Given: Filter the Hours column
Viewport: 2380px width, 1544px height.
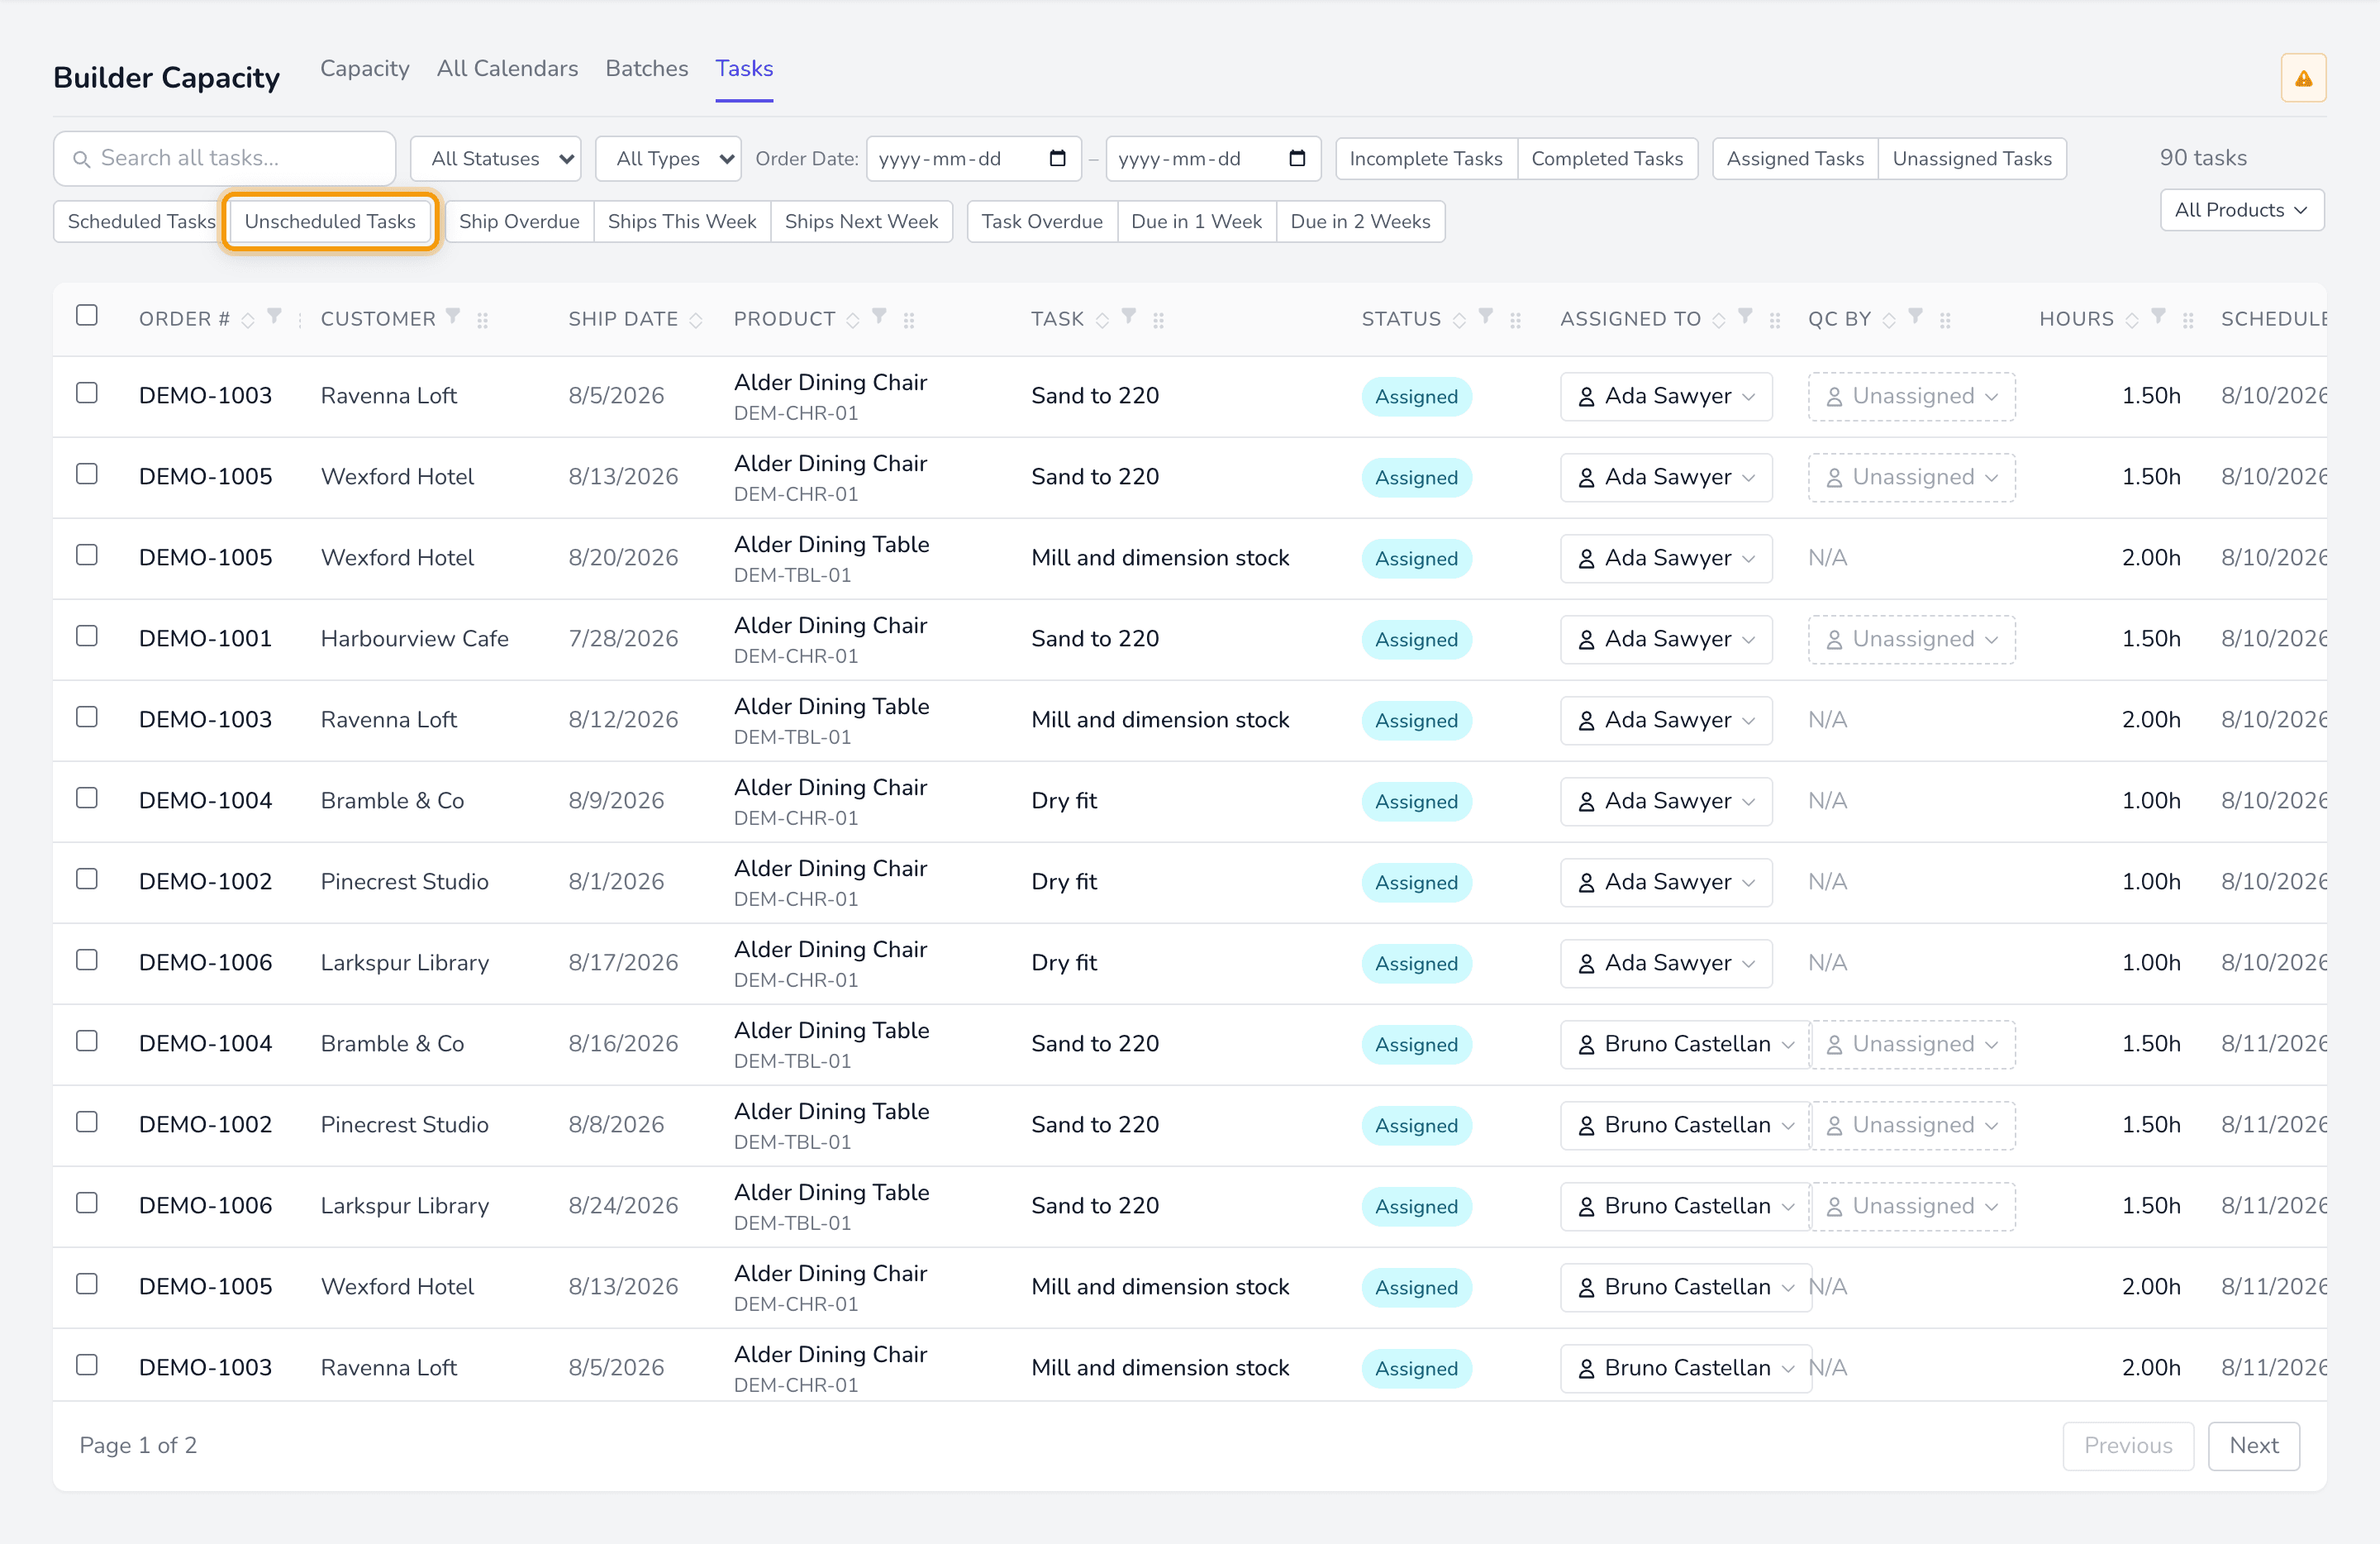Looking at the screenshot, I should (x=2158, y=316).
